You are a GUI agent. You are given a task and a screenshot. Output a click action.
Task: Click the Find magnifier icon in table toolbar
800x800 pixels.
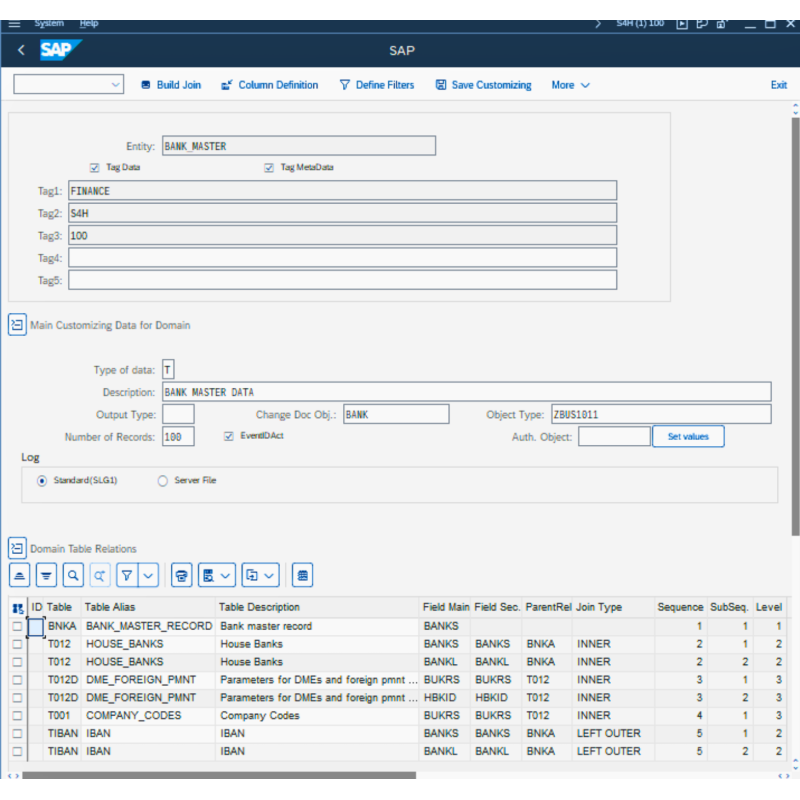click(x=73, y=575)
